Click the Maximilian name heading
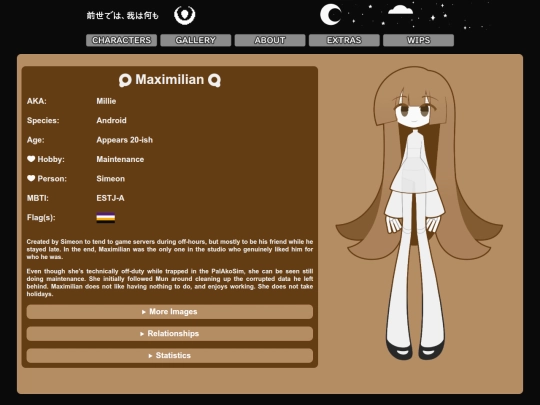This screenshot has width=540, height=405. (x=169, y=80)
